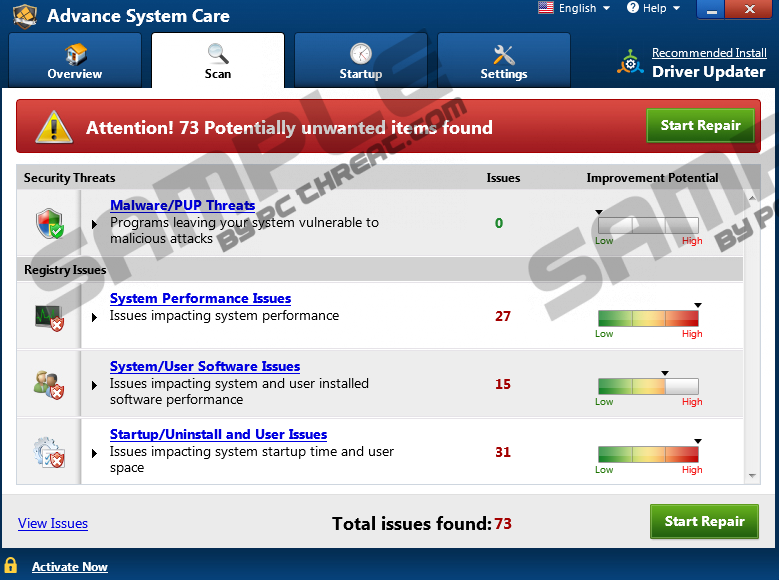Click the System Performance improvement potential gauge
Viewport: 779px width, 580px height.
pos(648,318)
